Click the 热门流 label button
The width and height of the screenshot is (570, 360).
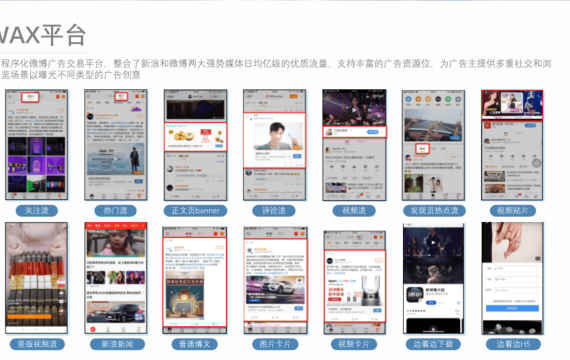click(x=115, y=211)
